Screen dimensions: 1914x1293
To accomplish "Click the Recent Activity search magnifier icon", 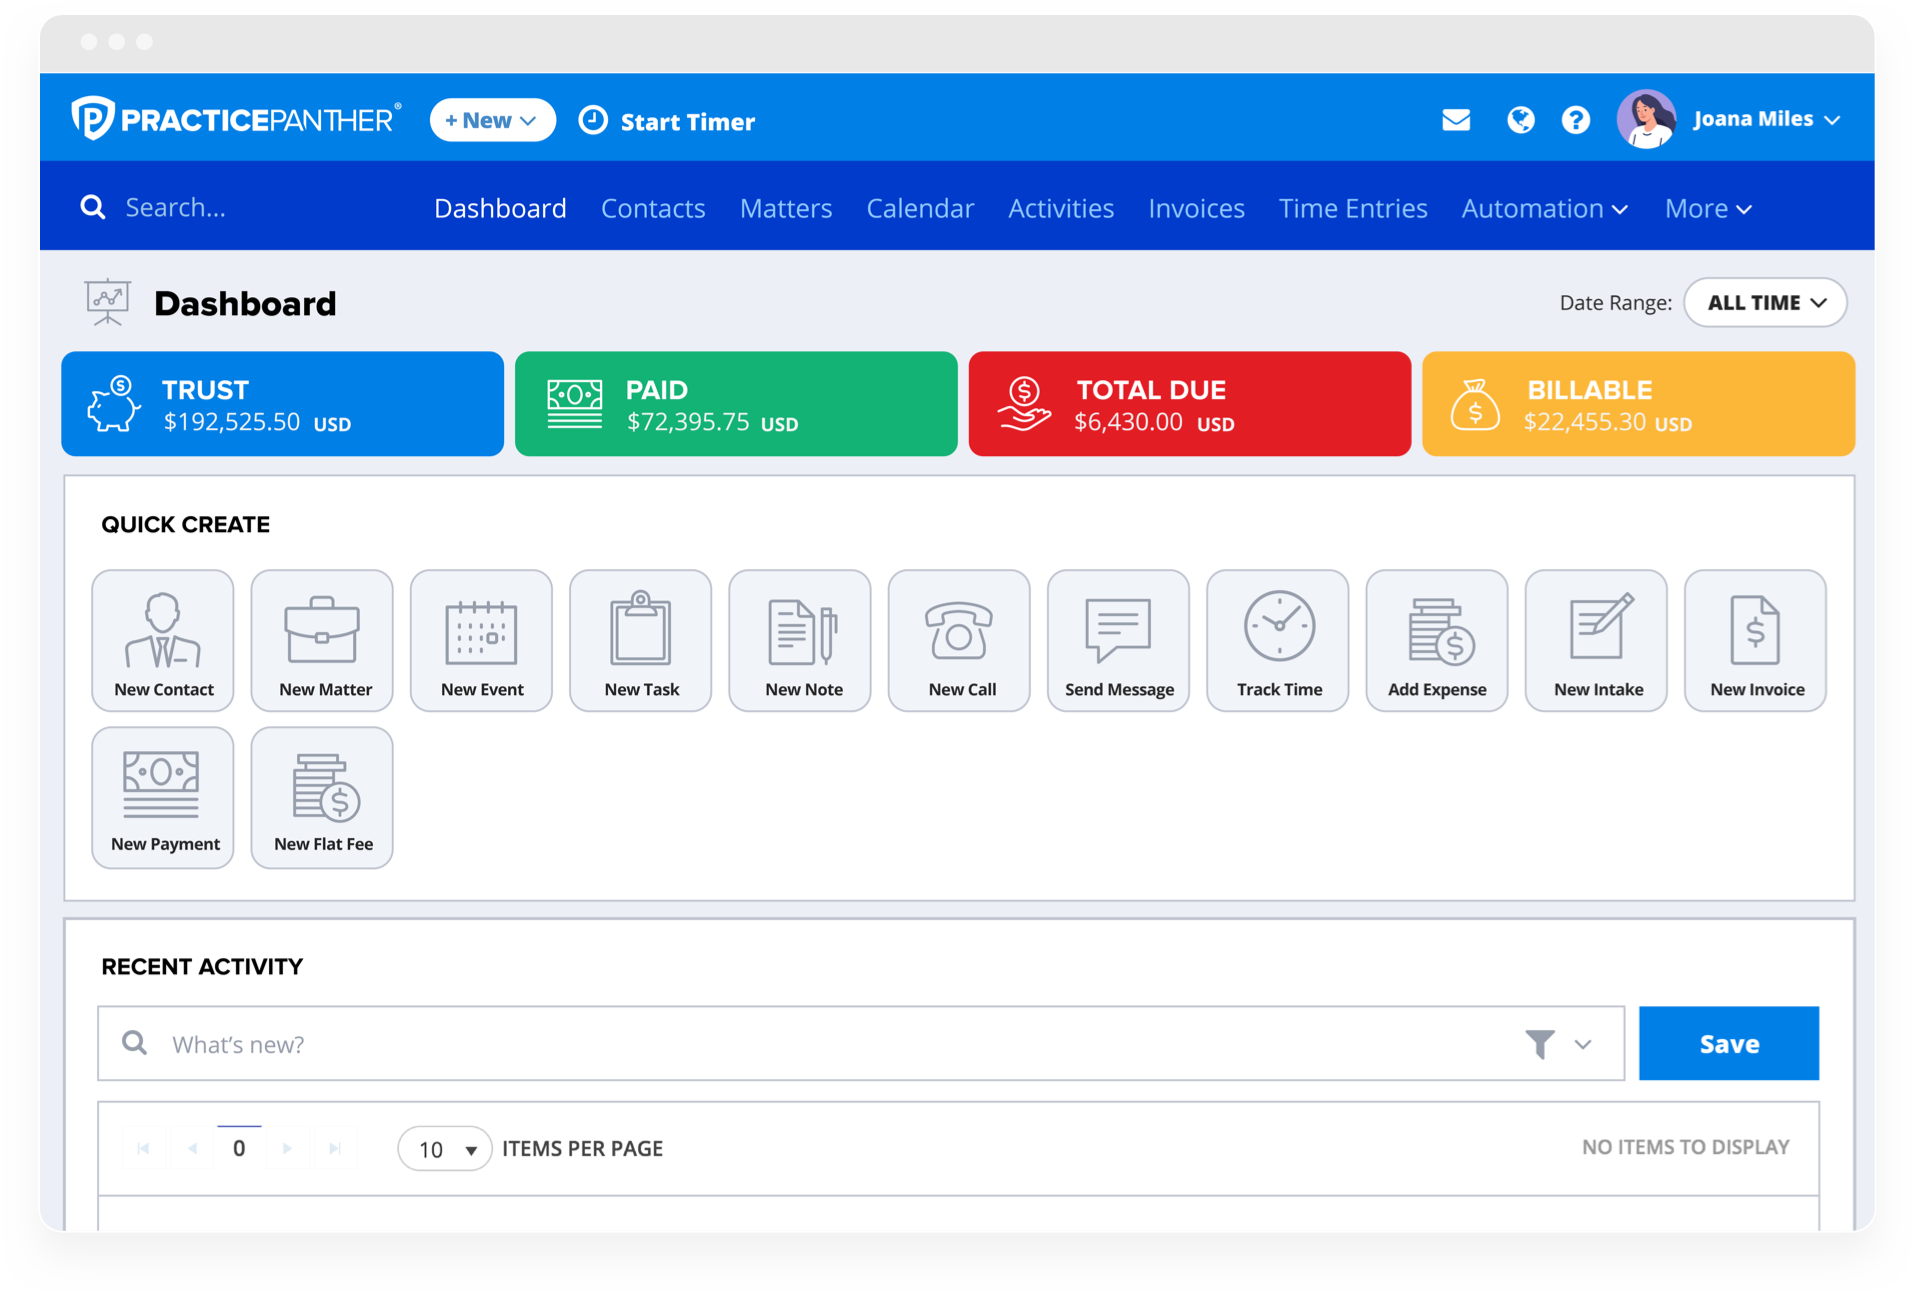I will (x=135, y=1043).
